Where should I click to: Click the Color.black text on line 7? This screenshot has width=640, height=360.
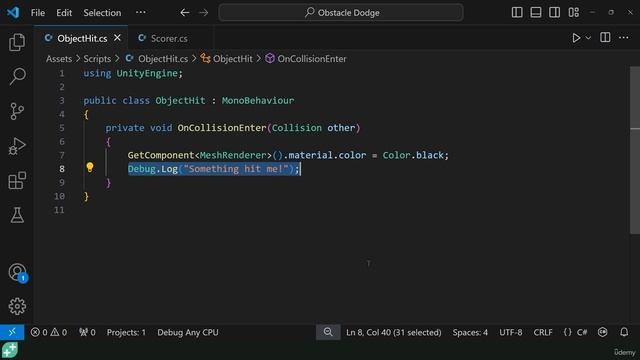[413, 155]
